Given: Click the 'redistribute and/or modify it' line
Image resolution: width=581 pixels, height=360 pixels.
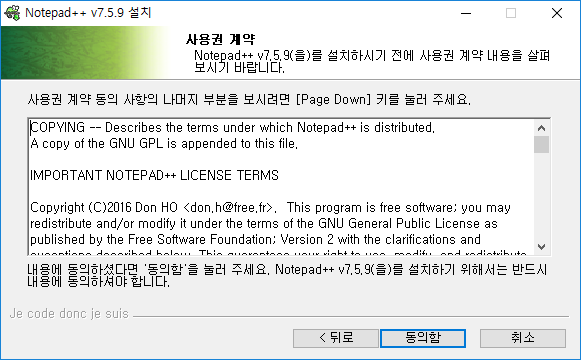Looking at the screenshot, I should [263, 223].
